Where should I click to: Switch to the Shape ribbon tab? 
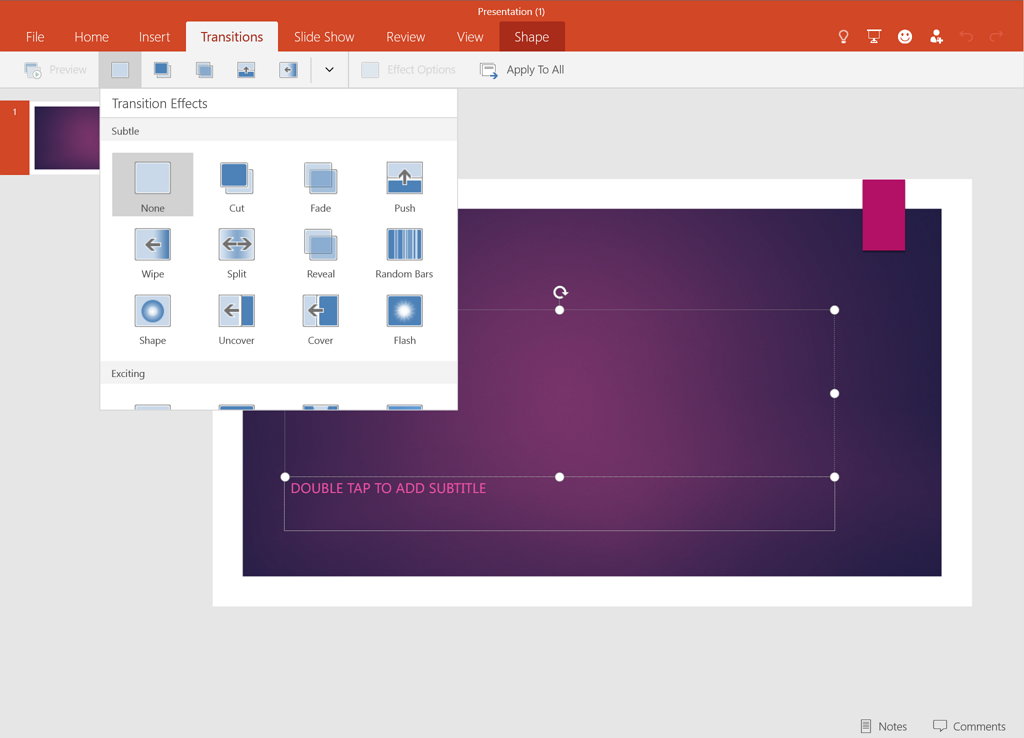point(531,36)
